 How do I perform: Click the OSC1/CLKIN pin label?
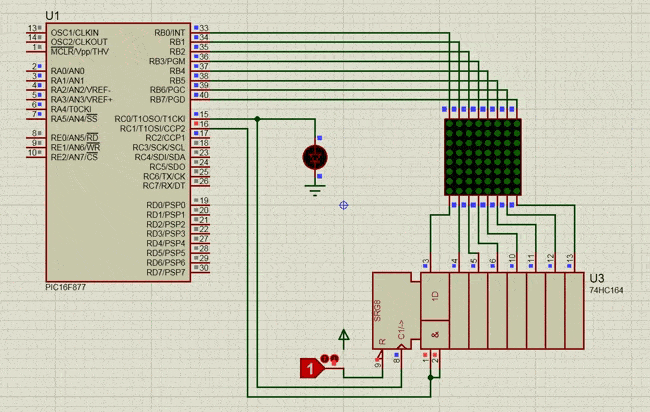tap(75, 32)
